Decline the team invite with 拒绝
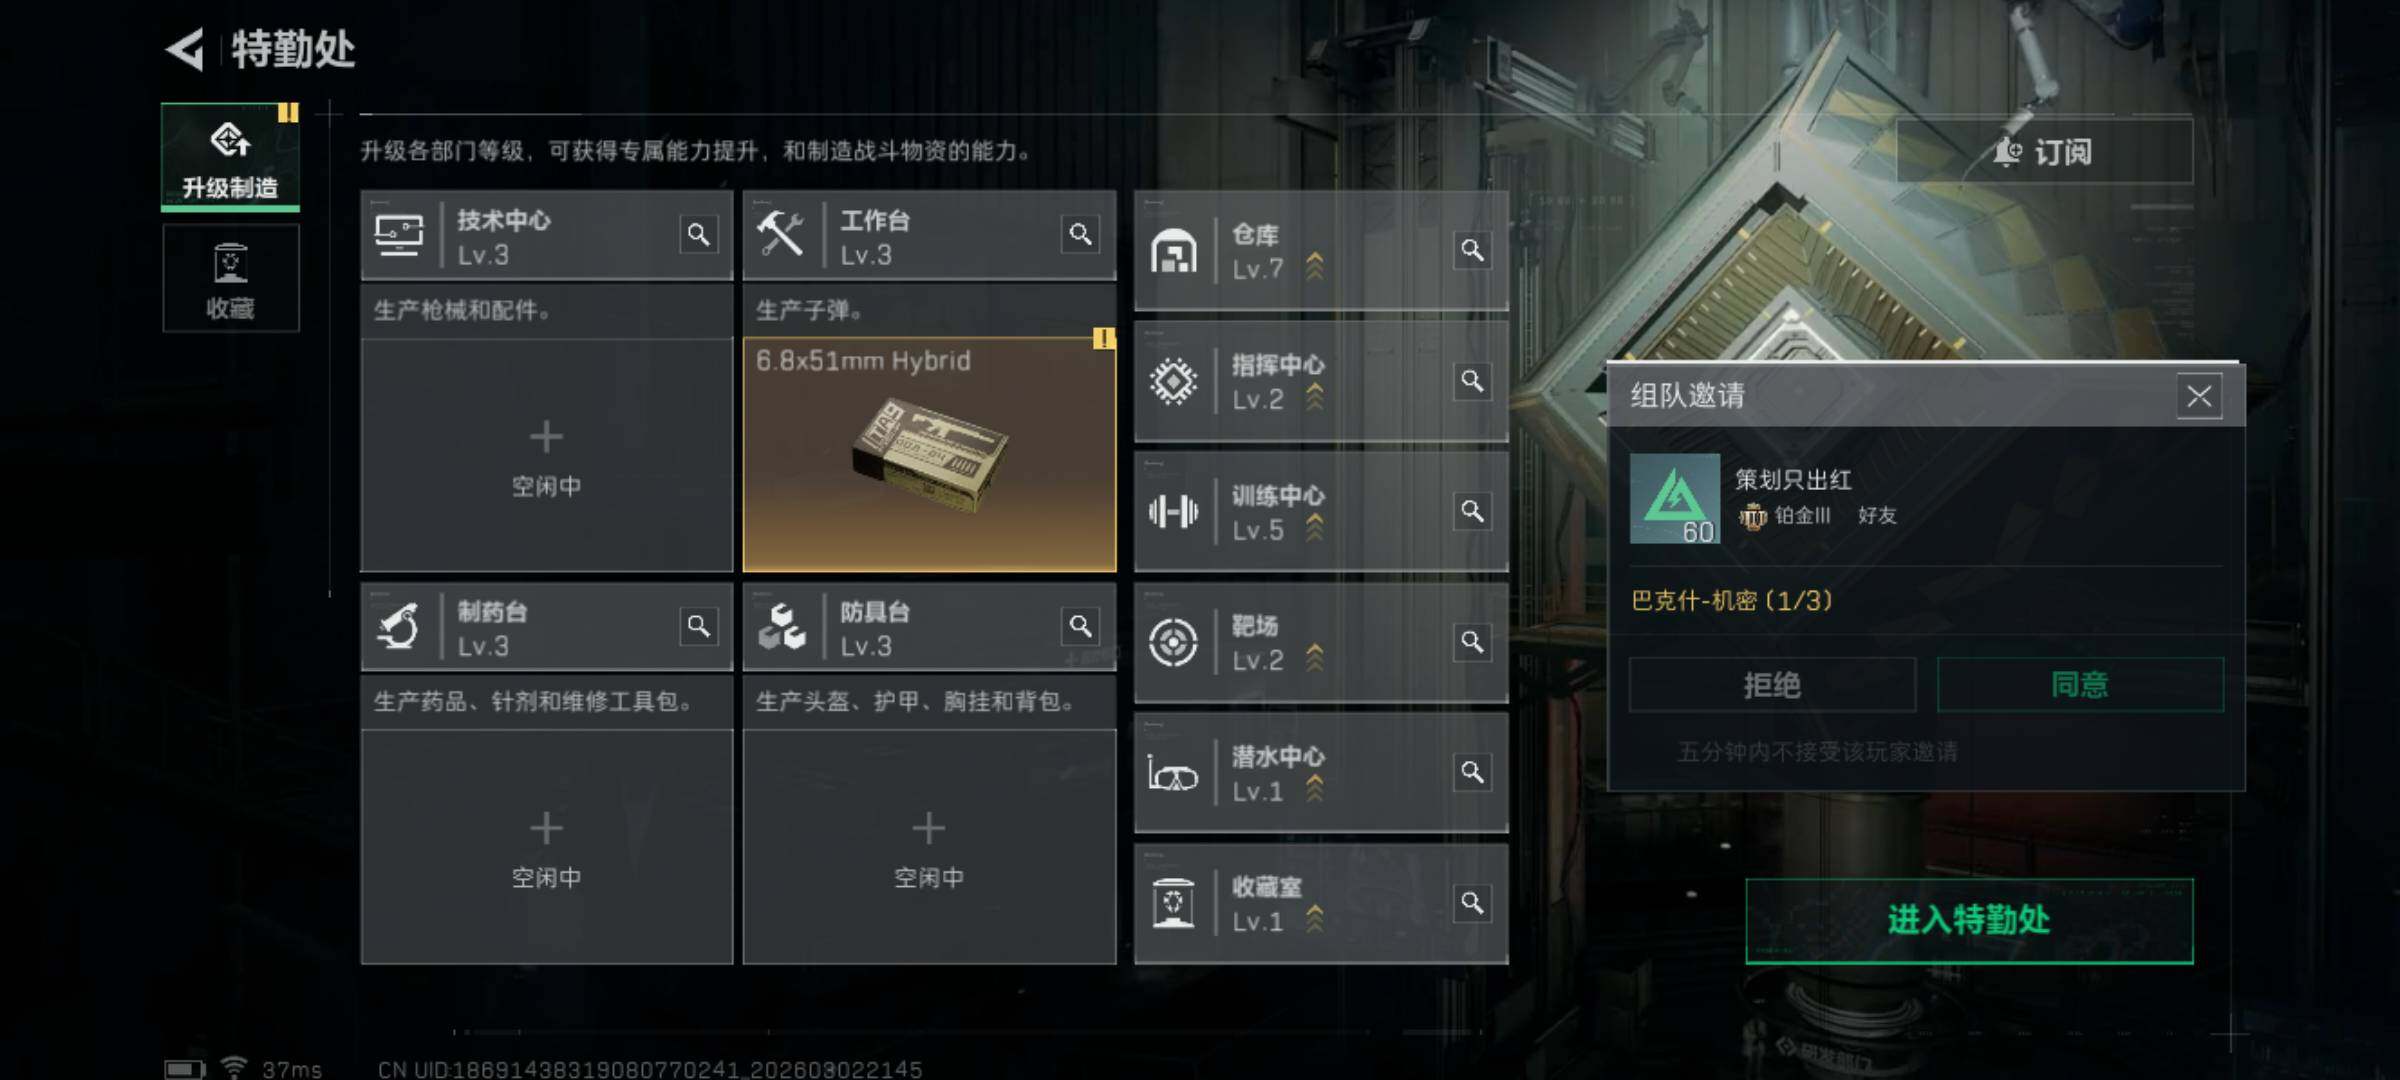Screen dimensions: 2400x1080 click(x=1772, y=685)
